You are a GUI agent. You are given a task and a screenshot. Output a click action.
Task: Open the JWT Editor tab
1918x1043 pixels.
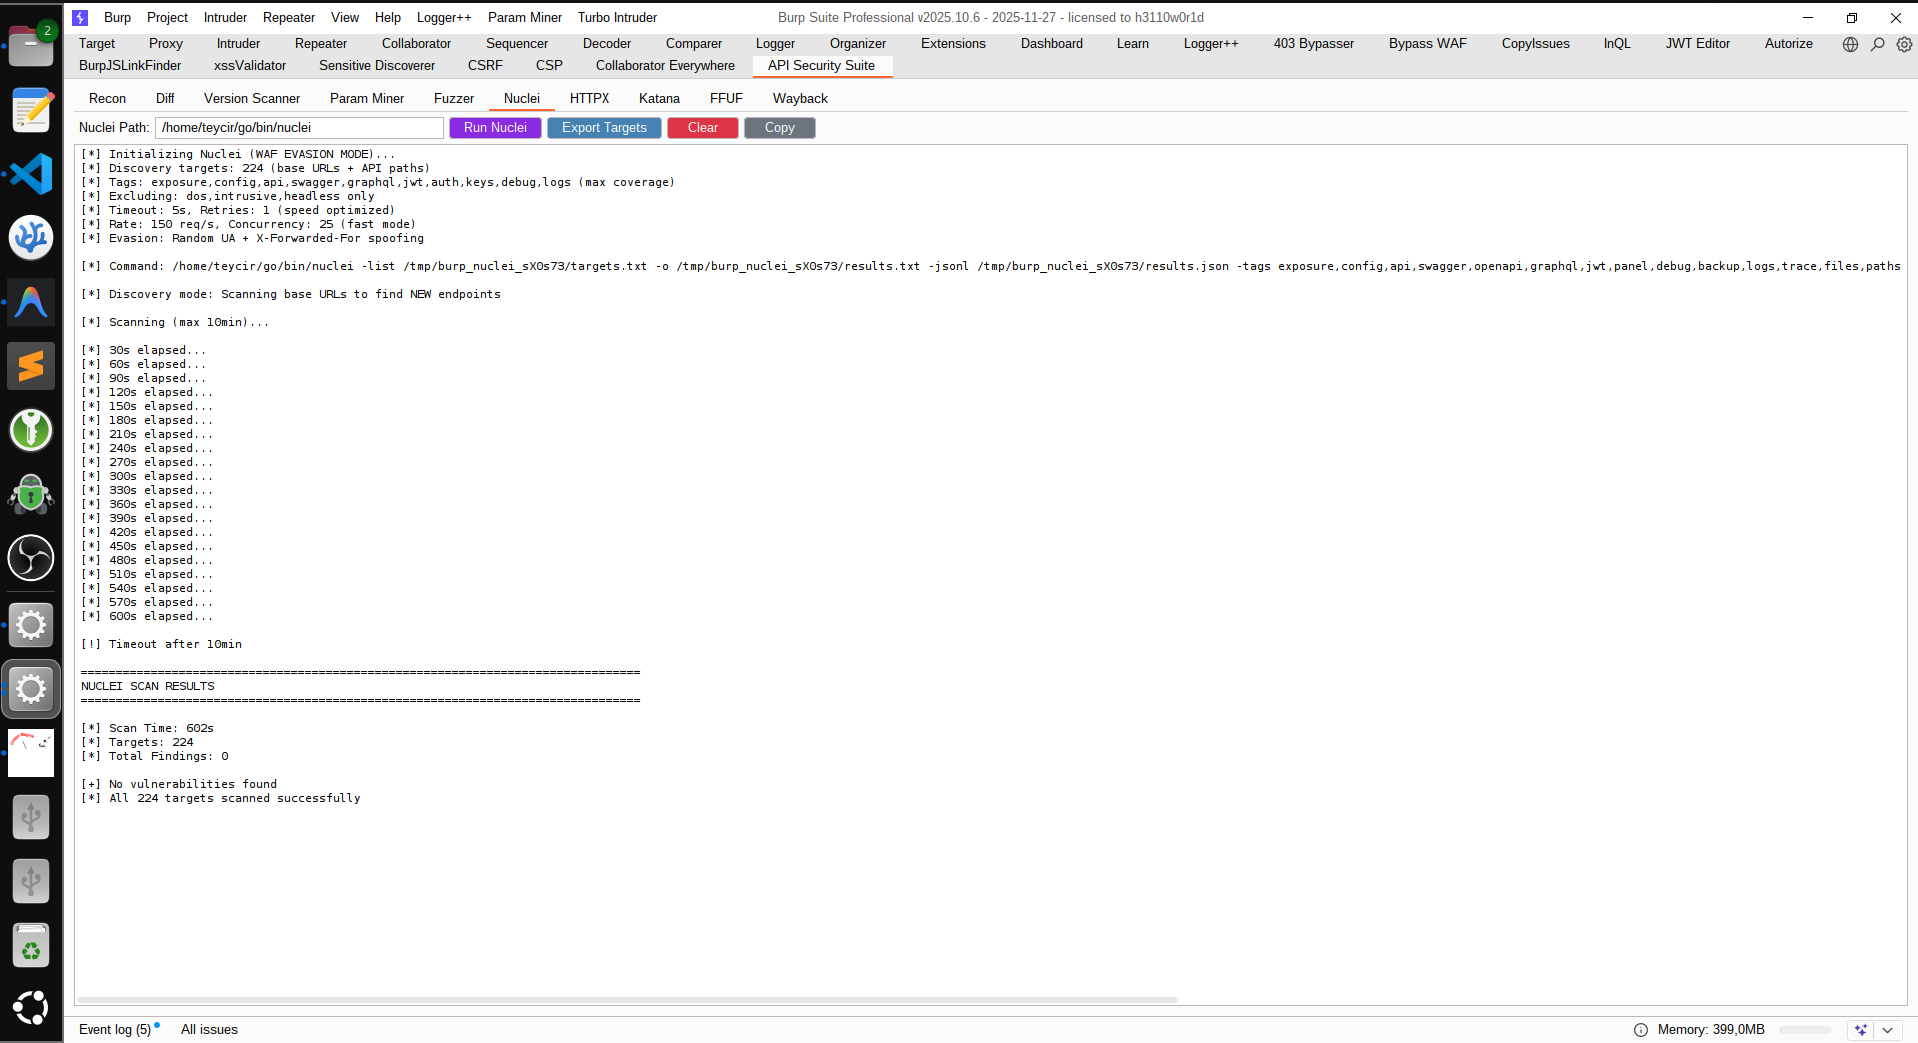pyautogui.click(x=1698, y=43)
